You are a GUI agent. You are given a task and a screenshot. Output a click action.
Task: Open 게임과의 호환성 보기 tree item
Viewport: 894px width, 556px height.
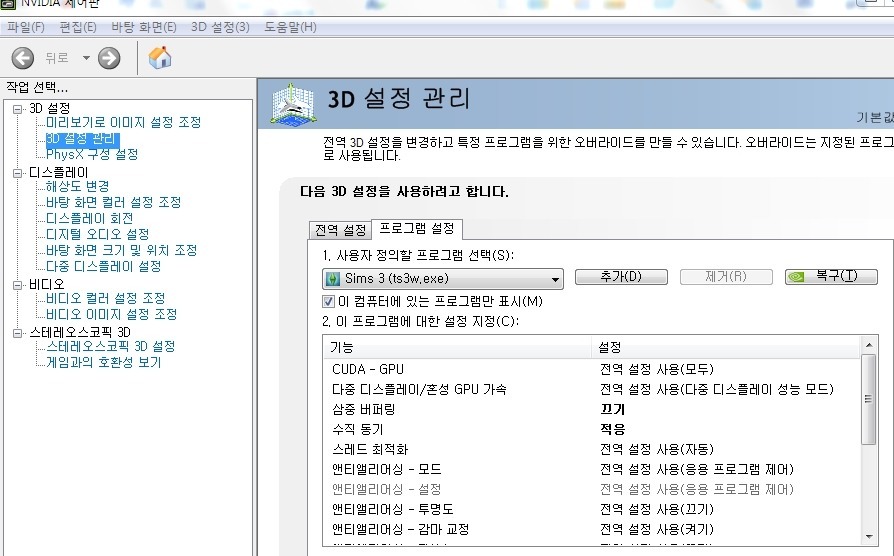103,362
